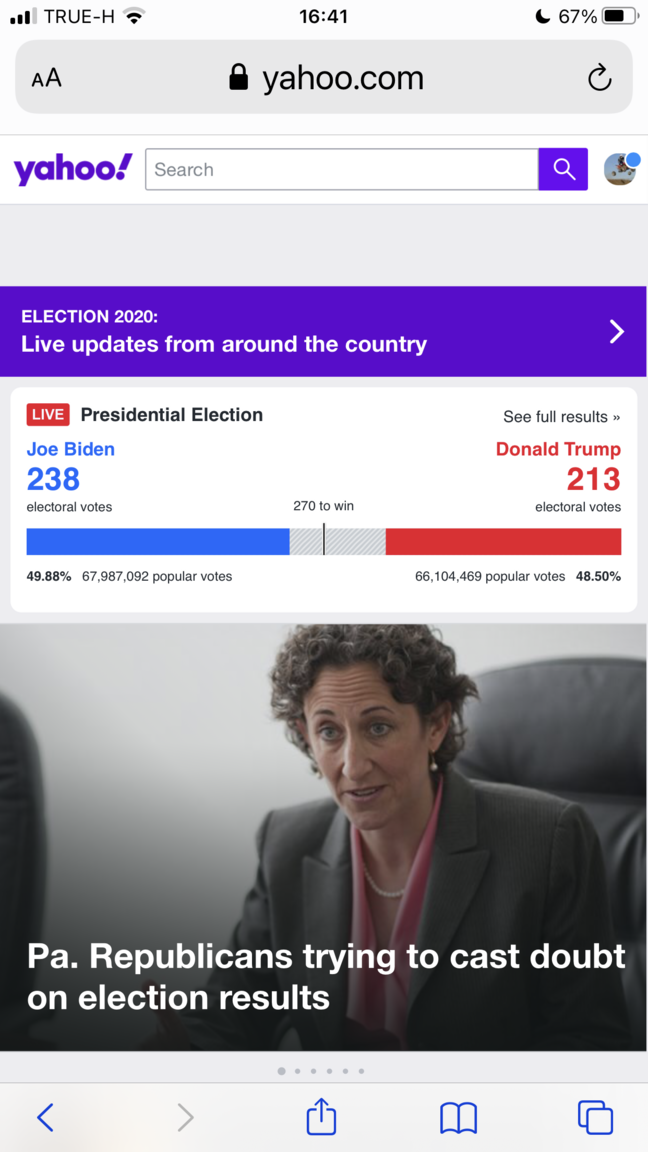This screenshot has width=648, height=1152.
Task: Select the second carousel pagination dot
Action: coord(297,1071)
